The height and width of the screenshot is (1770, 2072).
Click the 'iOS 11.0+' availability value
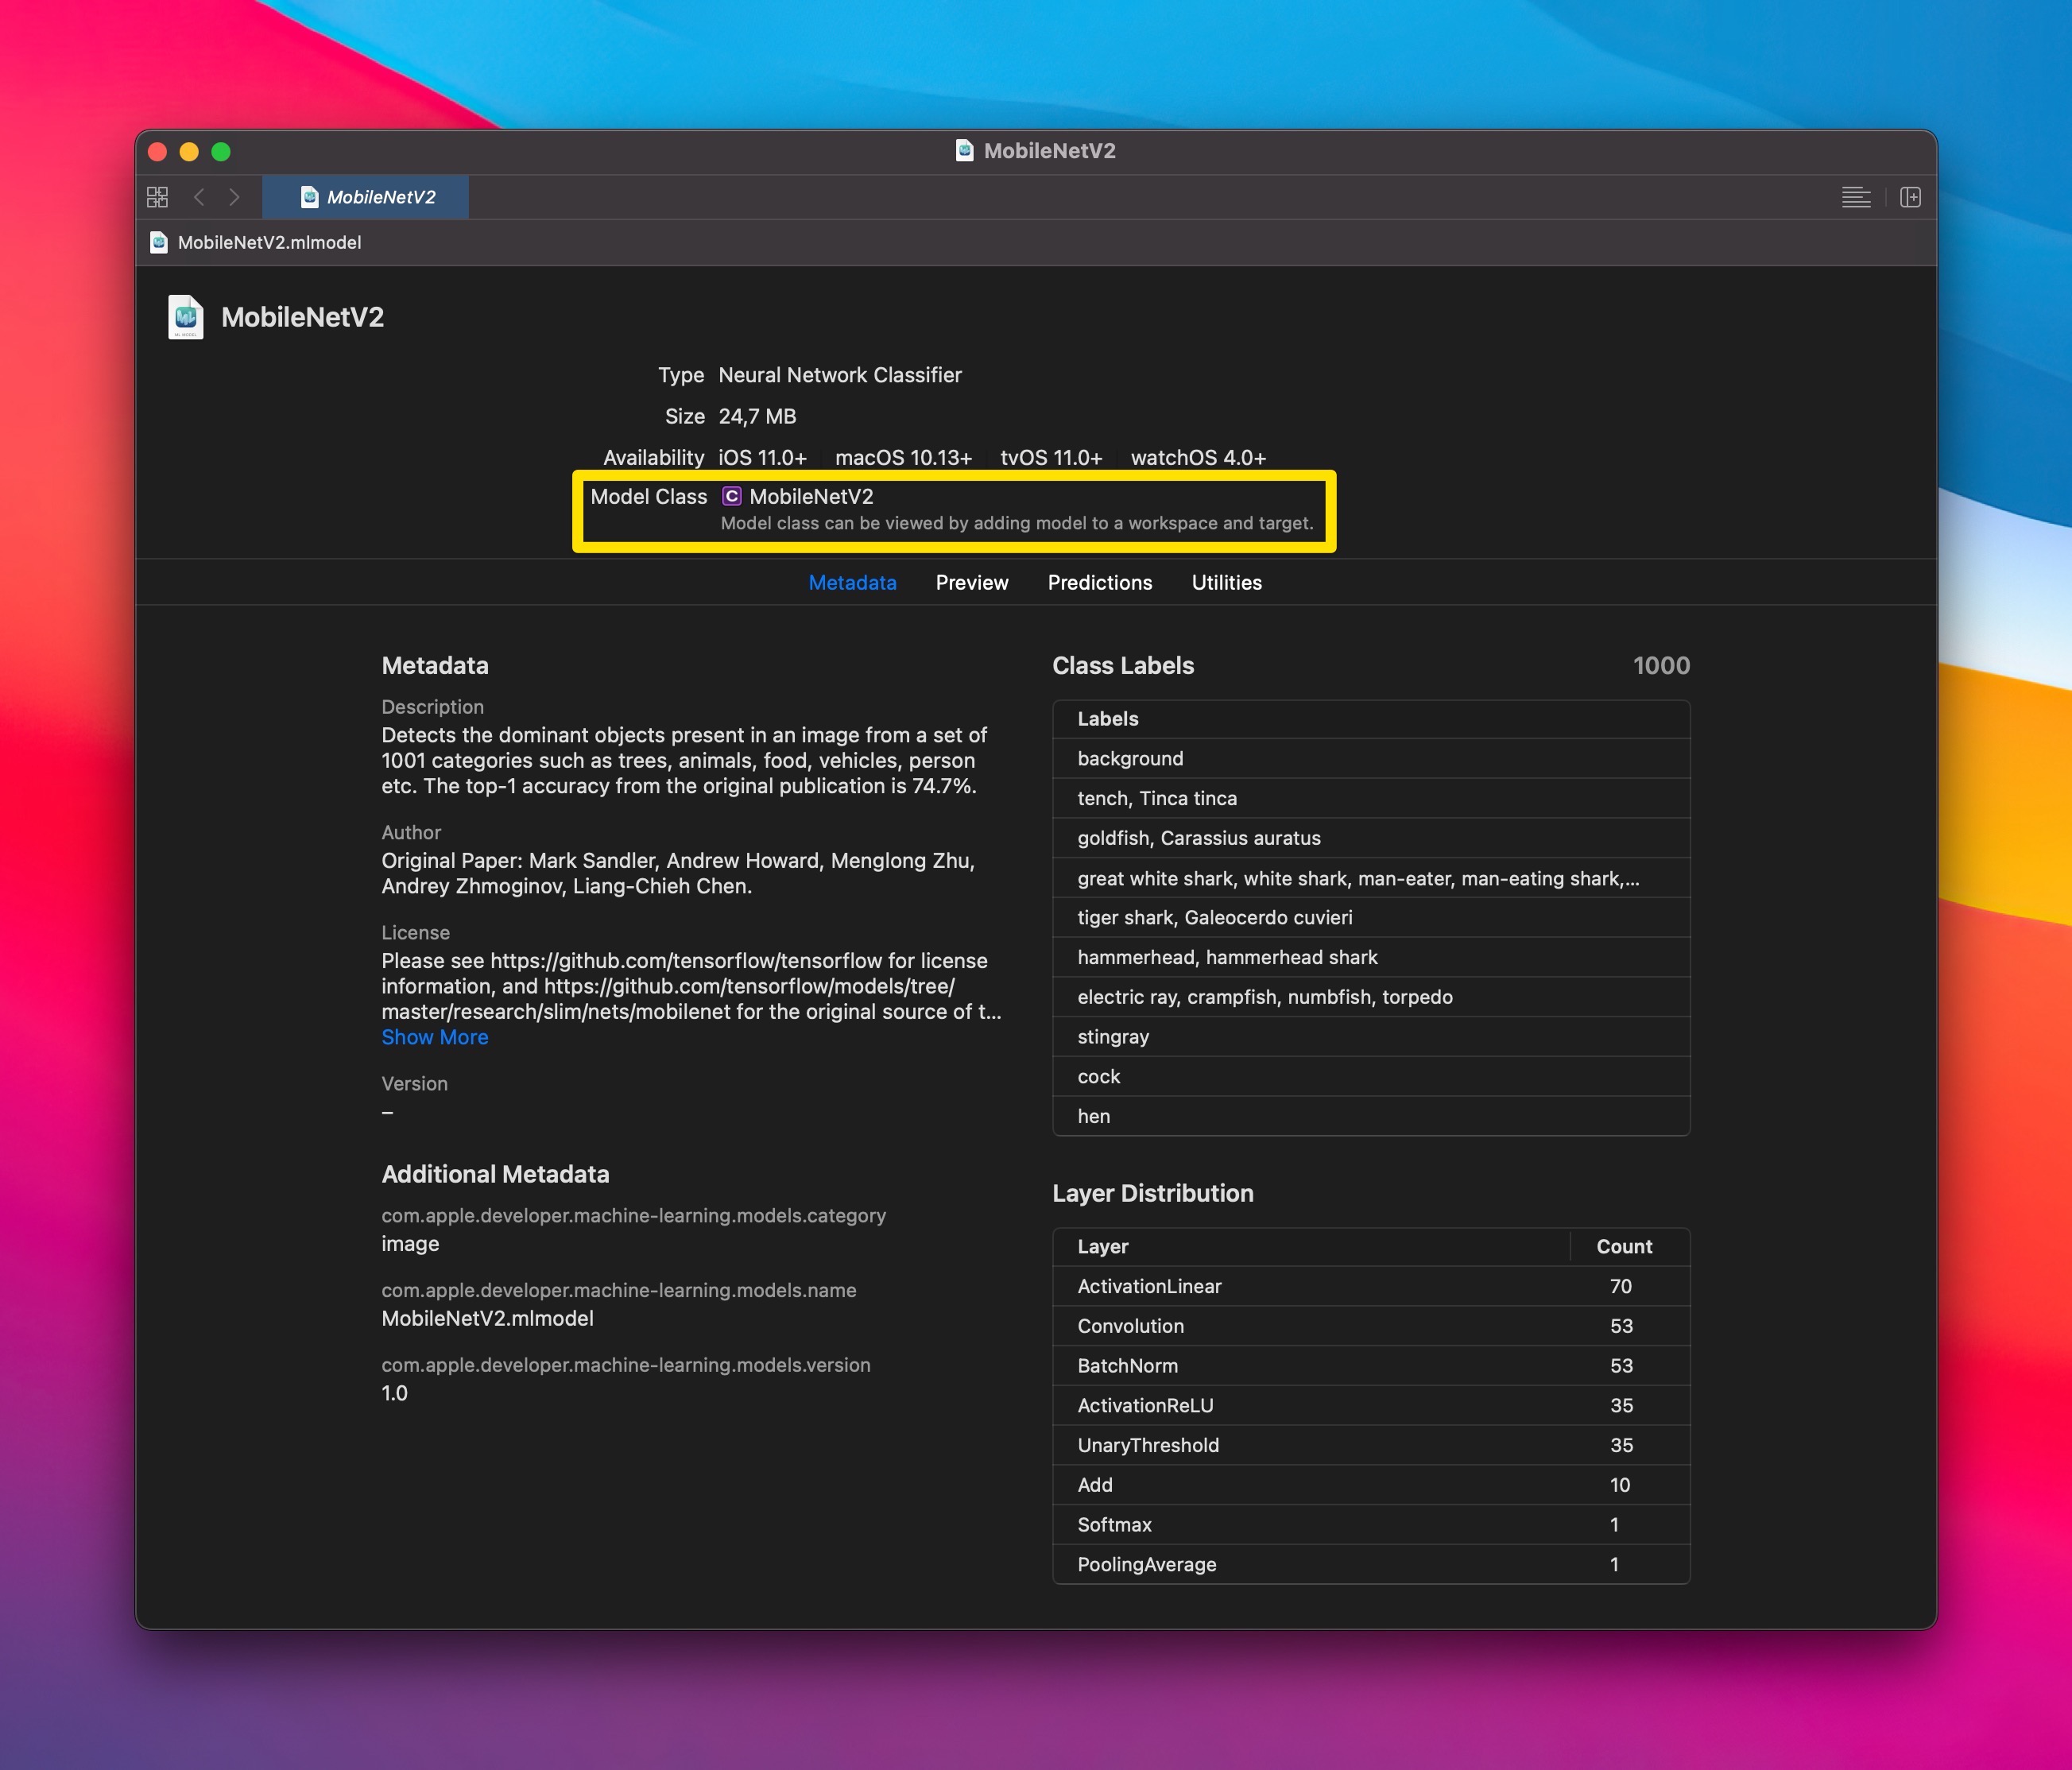point(762,458)
